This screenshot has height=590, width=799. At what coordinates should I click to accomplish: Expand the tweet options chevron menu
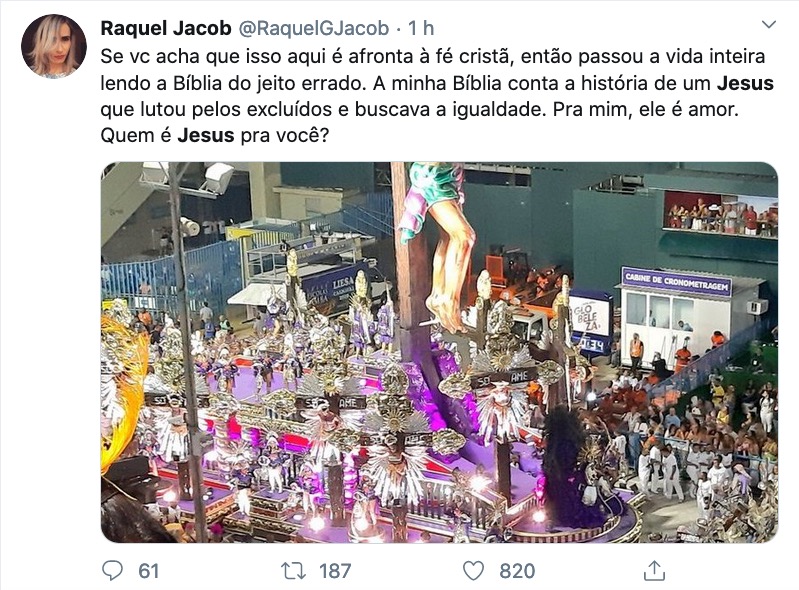coord(768,24)
